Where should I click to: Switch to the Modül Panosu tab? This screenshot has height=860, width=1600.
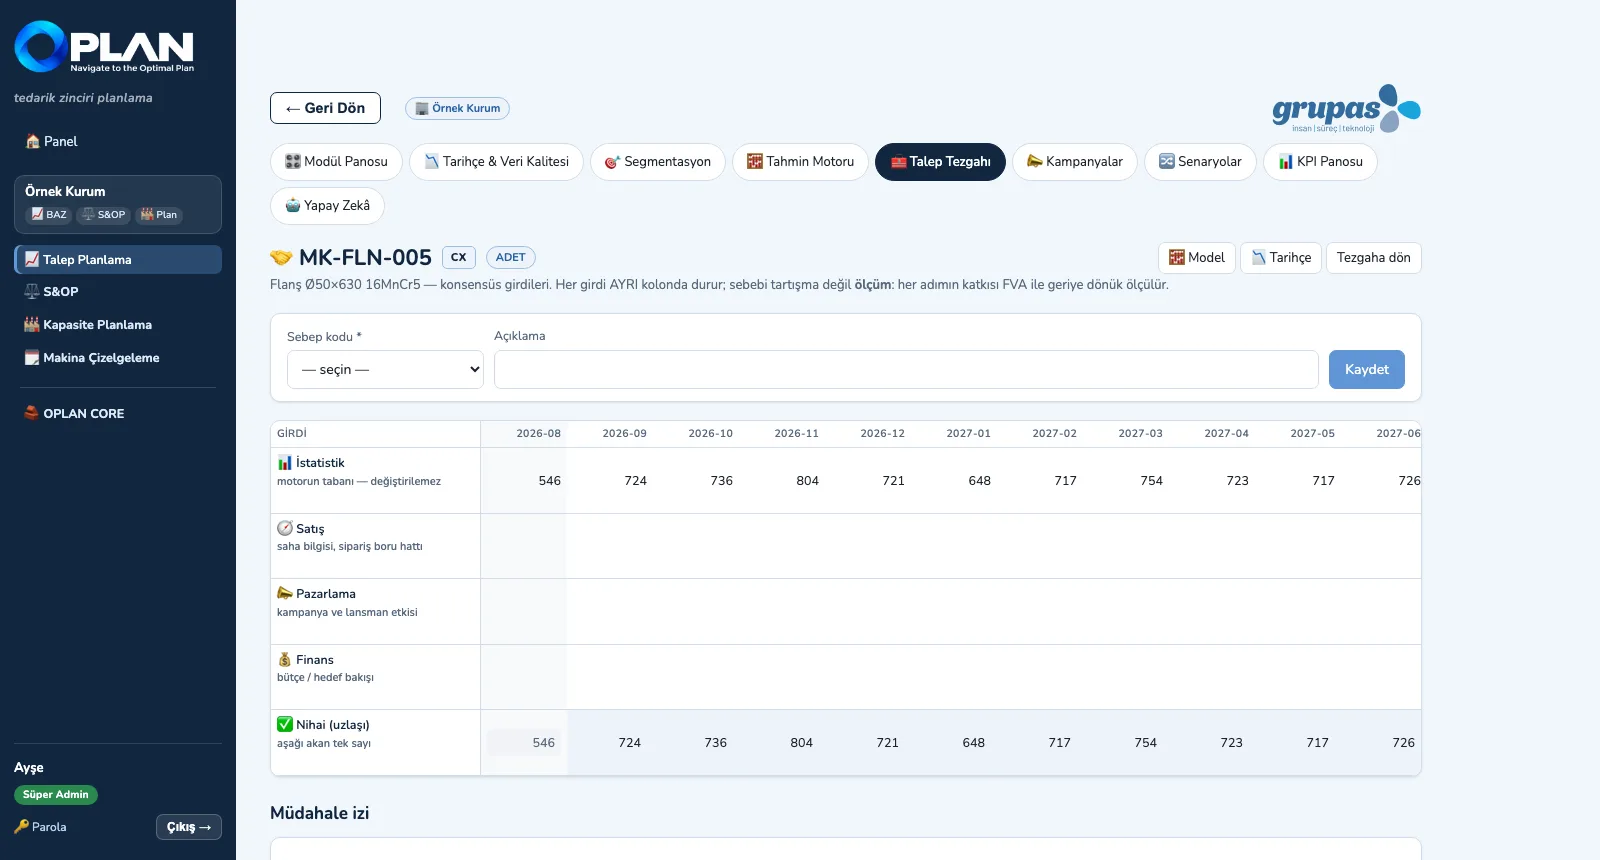click(336, 162)
